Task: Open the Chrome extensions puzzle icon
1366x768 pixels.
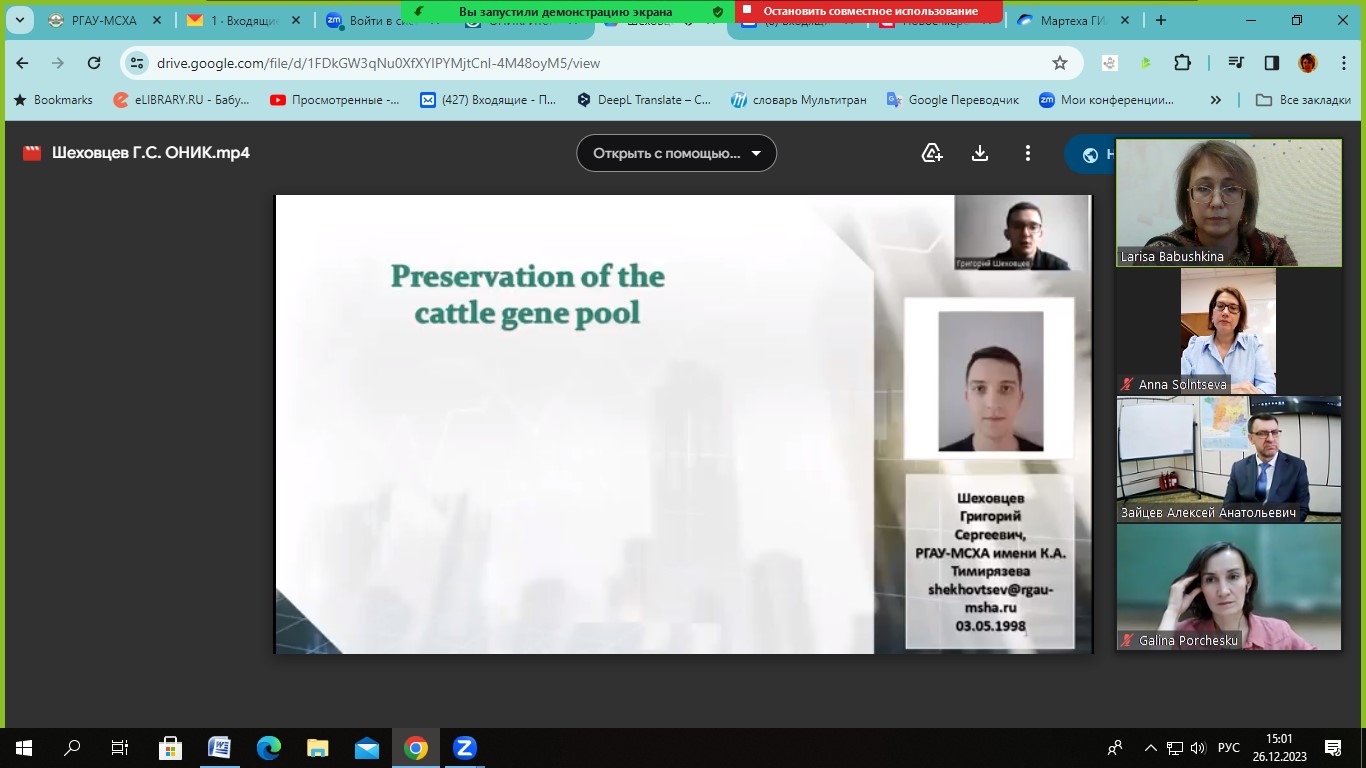Action: tap(1182, 63)
